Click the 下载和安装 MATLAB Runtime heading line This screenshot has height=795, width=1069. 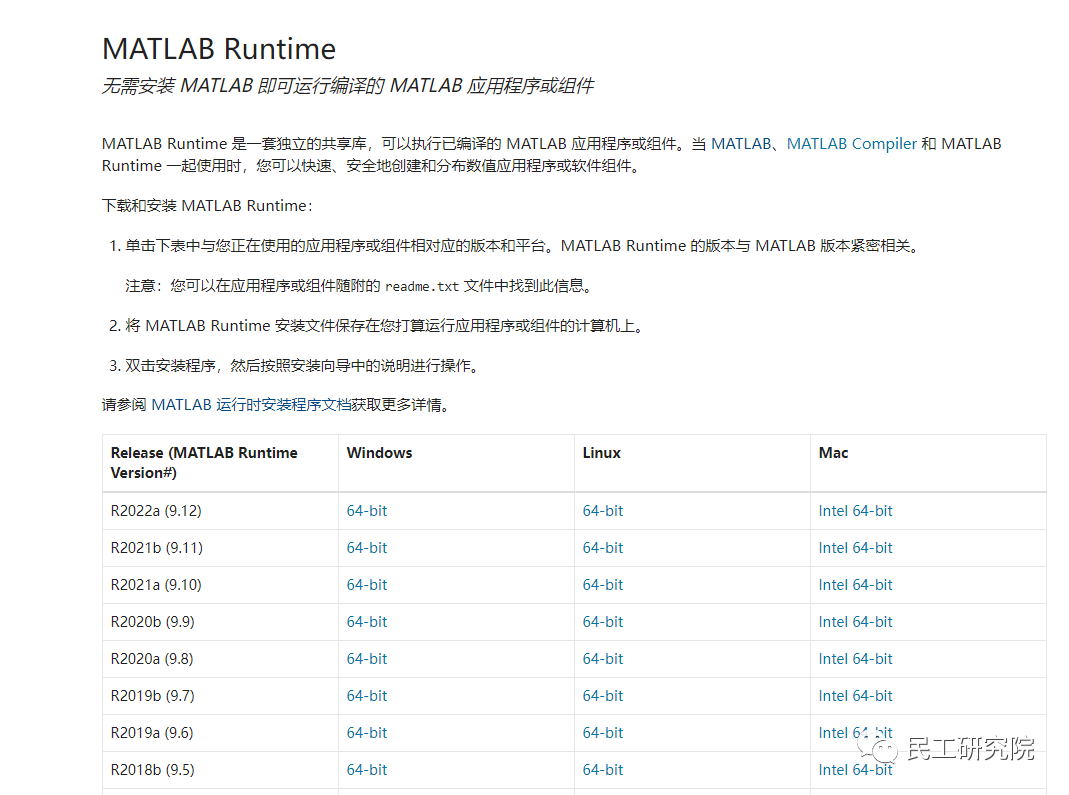pyautogui.click(x=207, y=206)
